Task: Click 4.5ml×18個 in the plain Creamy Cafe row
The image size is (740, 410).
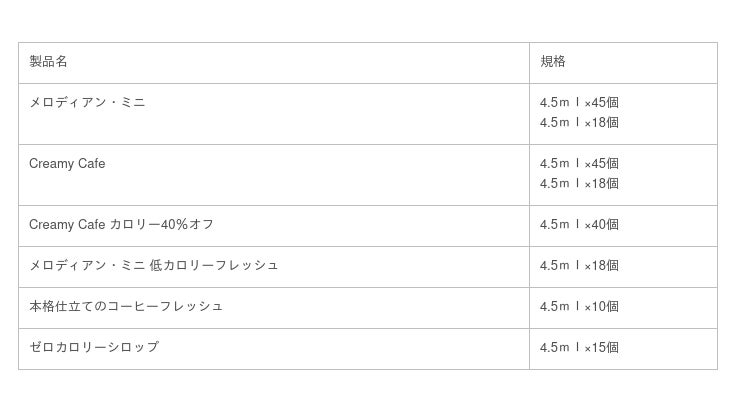Action: tap(579, 184)
